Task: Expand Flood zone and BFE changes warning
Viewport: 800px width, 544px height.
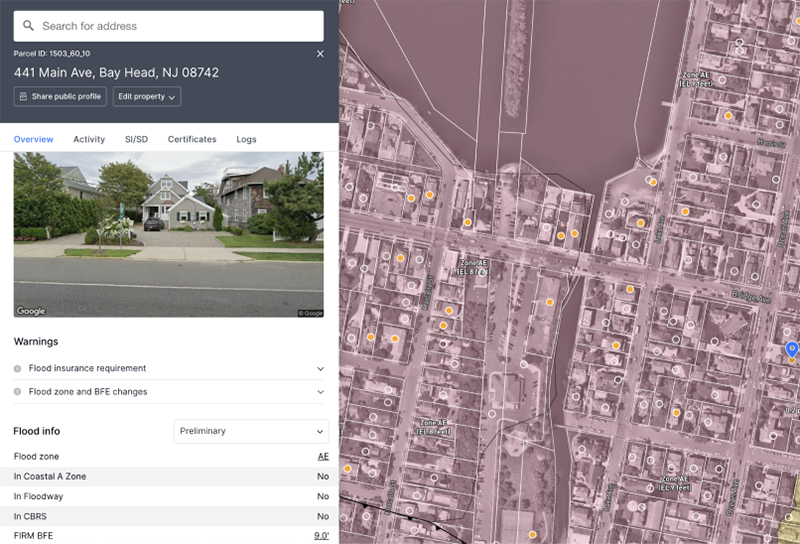Action: pyautogui.click(x=320, y=392)
